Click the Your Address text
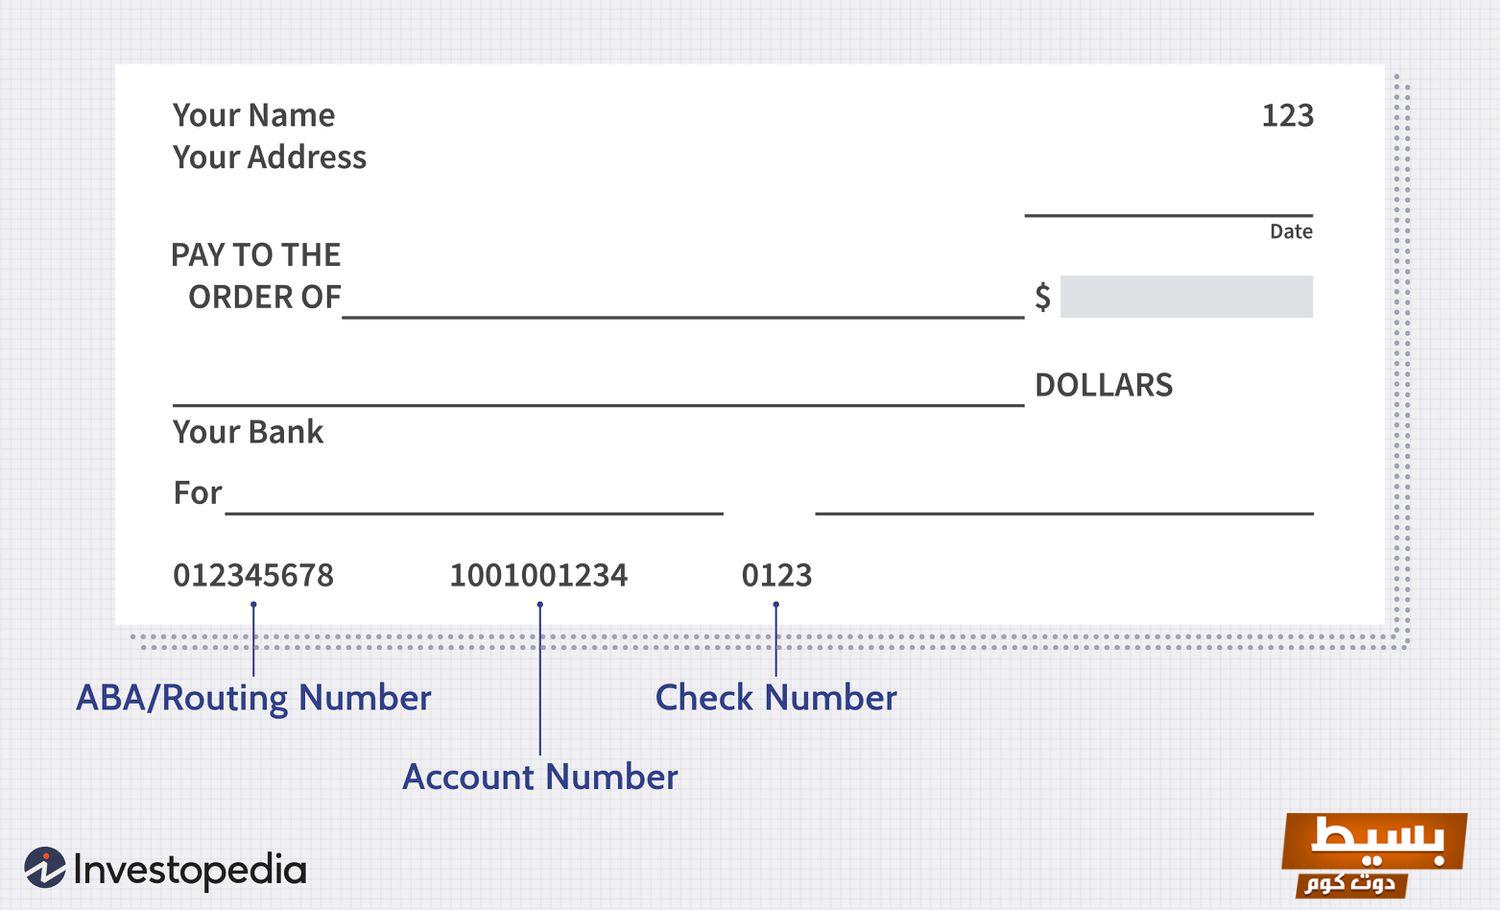The image size is (1500, 910). click(x=269, y=157)
